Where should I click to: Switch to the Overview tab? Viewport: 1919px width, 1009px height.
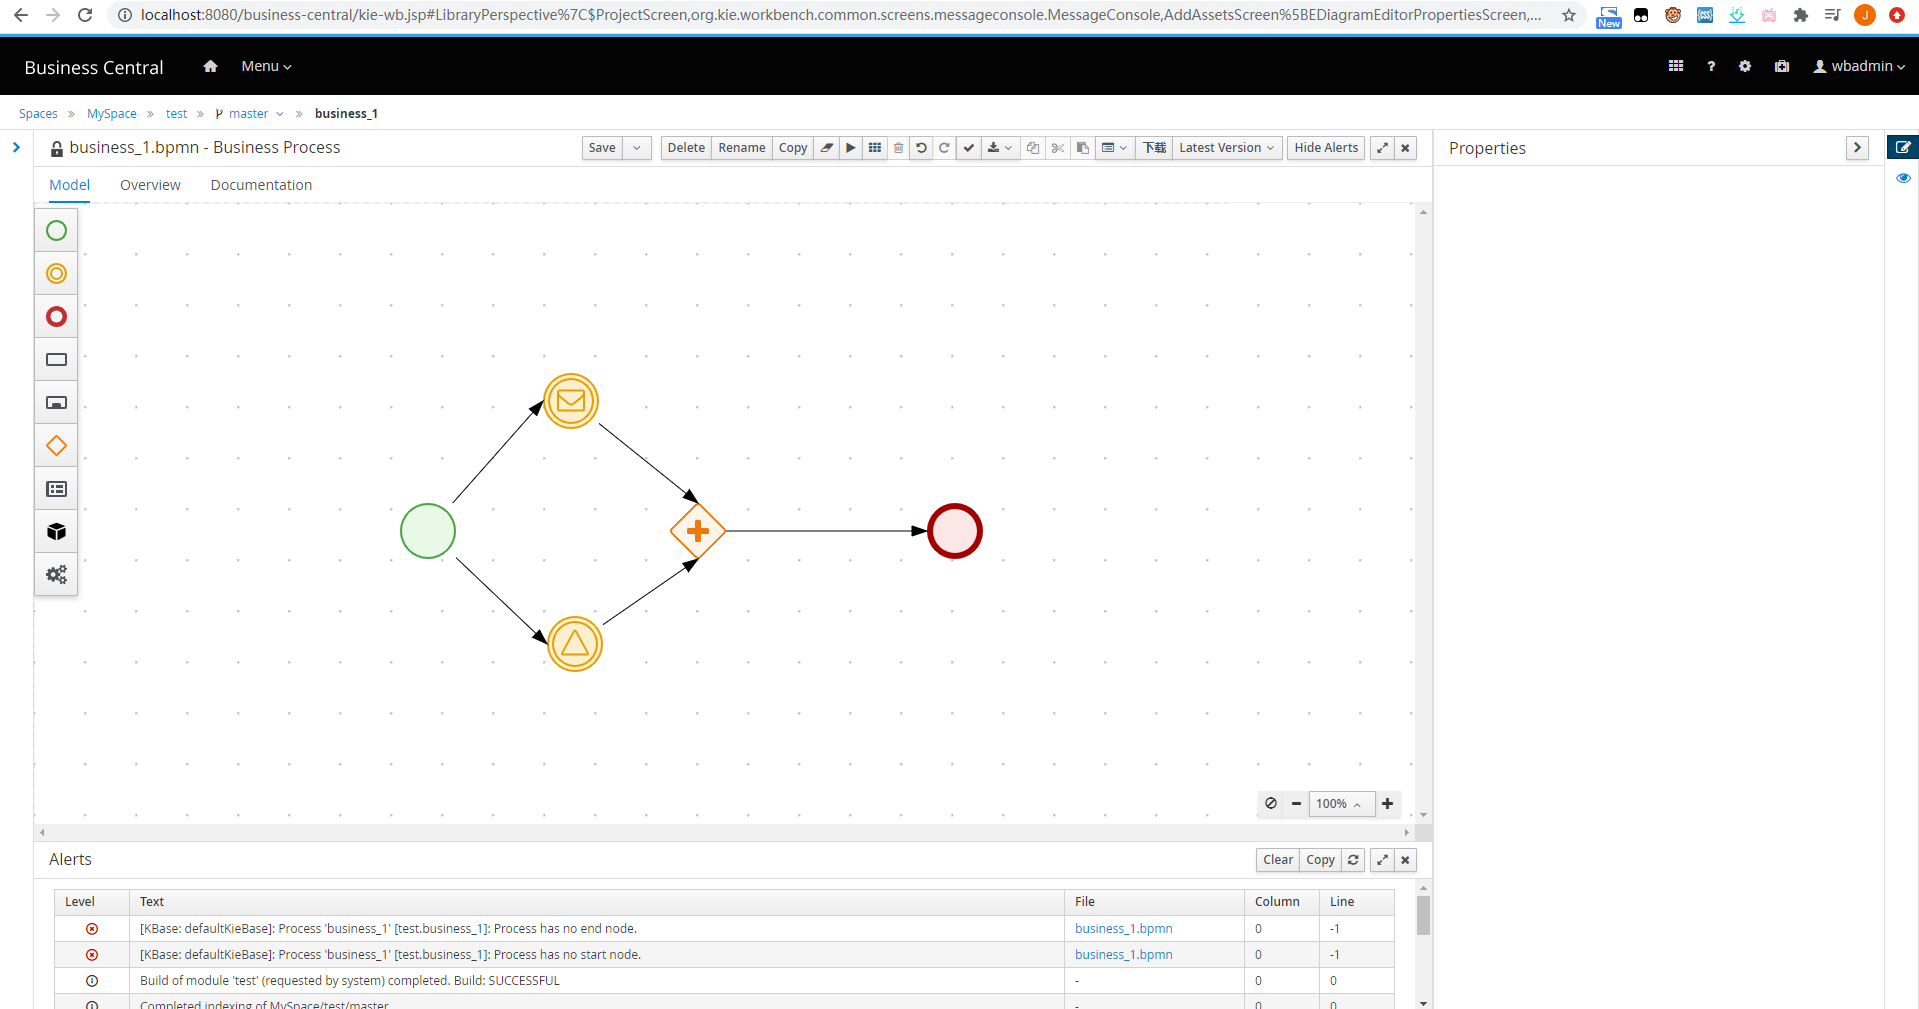150,185
